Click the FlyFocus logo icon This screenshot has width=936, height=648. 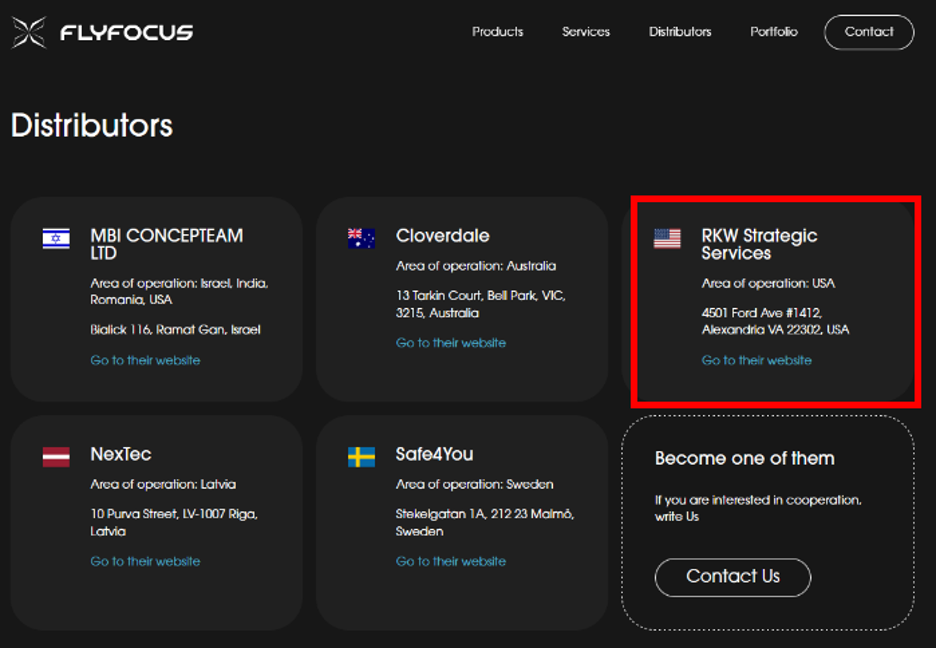click(x=29, y=32)
